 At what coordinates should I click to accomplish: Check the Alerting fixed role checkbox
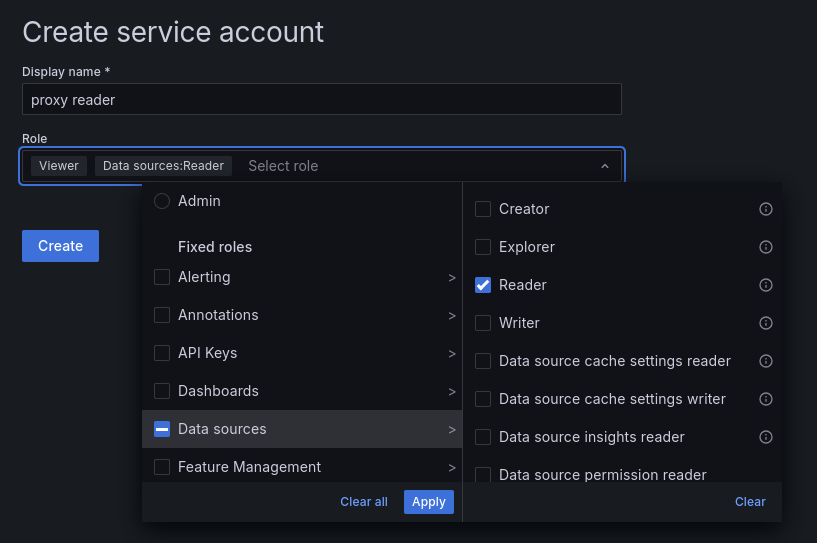tap(162, 277)
